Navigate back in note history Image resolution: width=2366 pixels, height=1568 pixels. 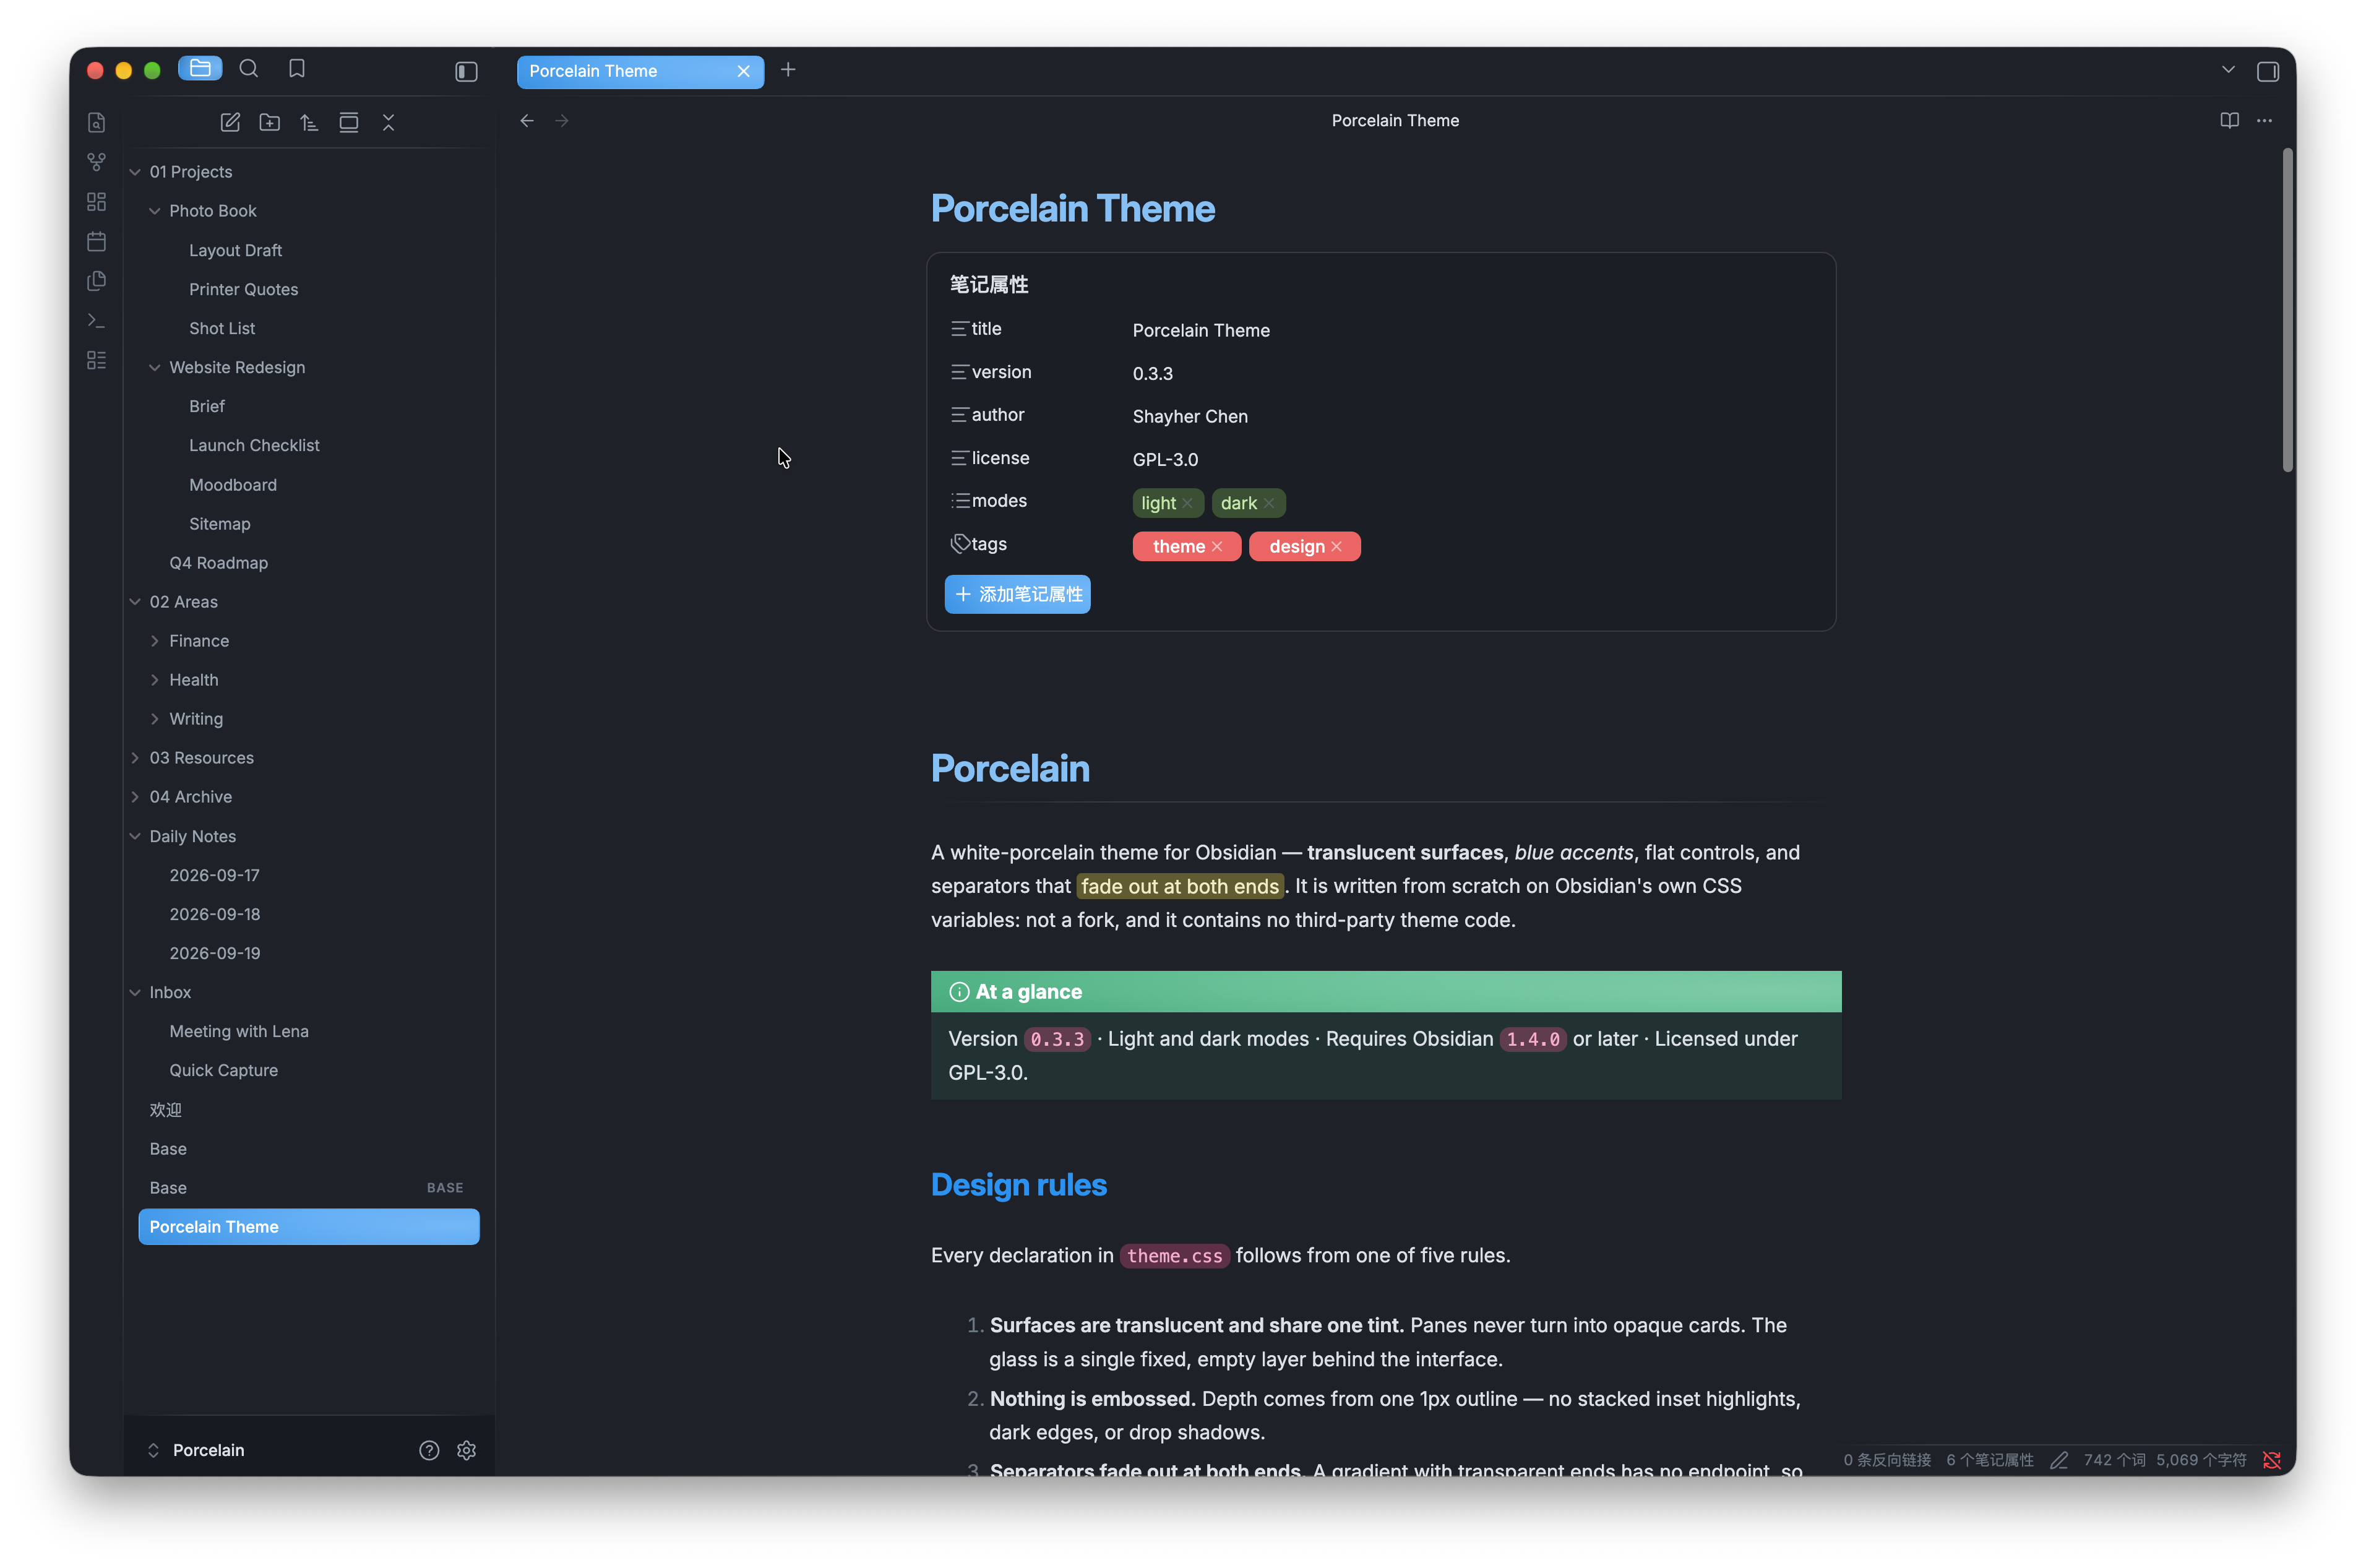[x=527, y=121]
